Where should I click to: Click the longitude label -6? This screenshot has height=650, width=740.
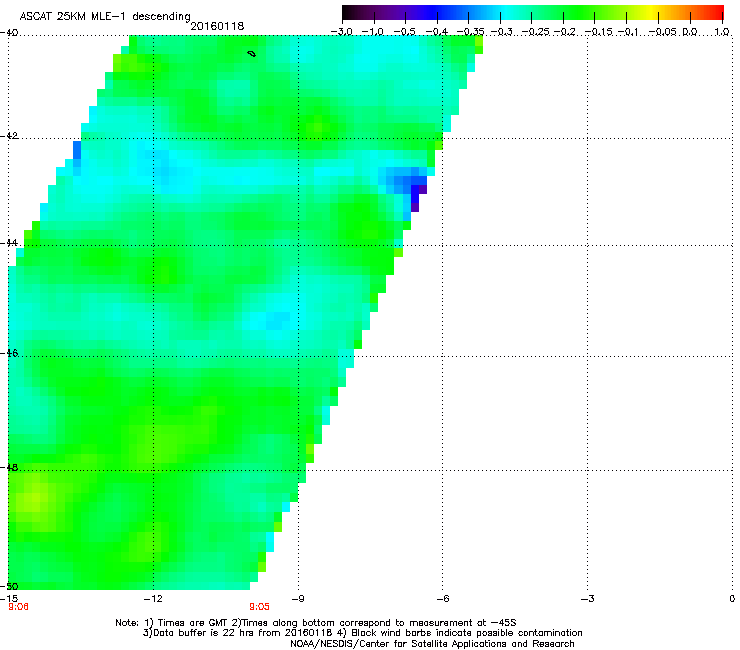pyautogui.click(x=442, y=599)
